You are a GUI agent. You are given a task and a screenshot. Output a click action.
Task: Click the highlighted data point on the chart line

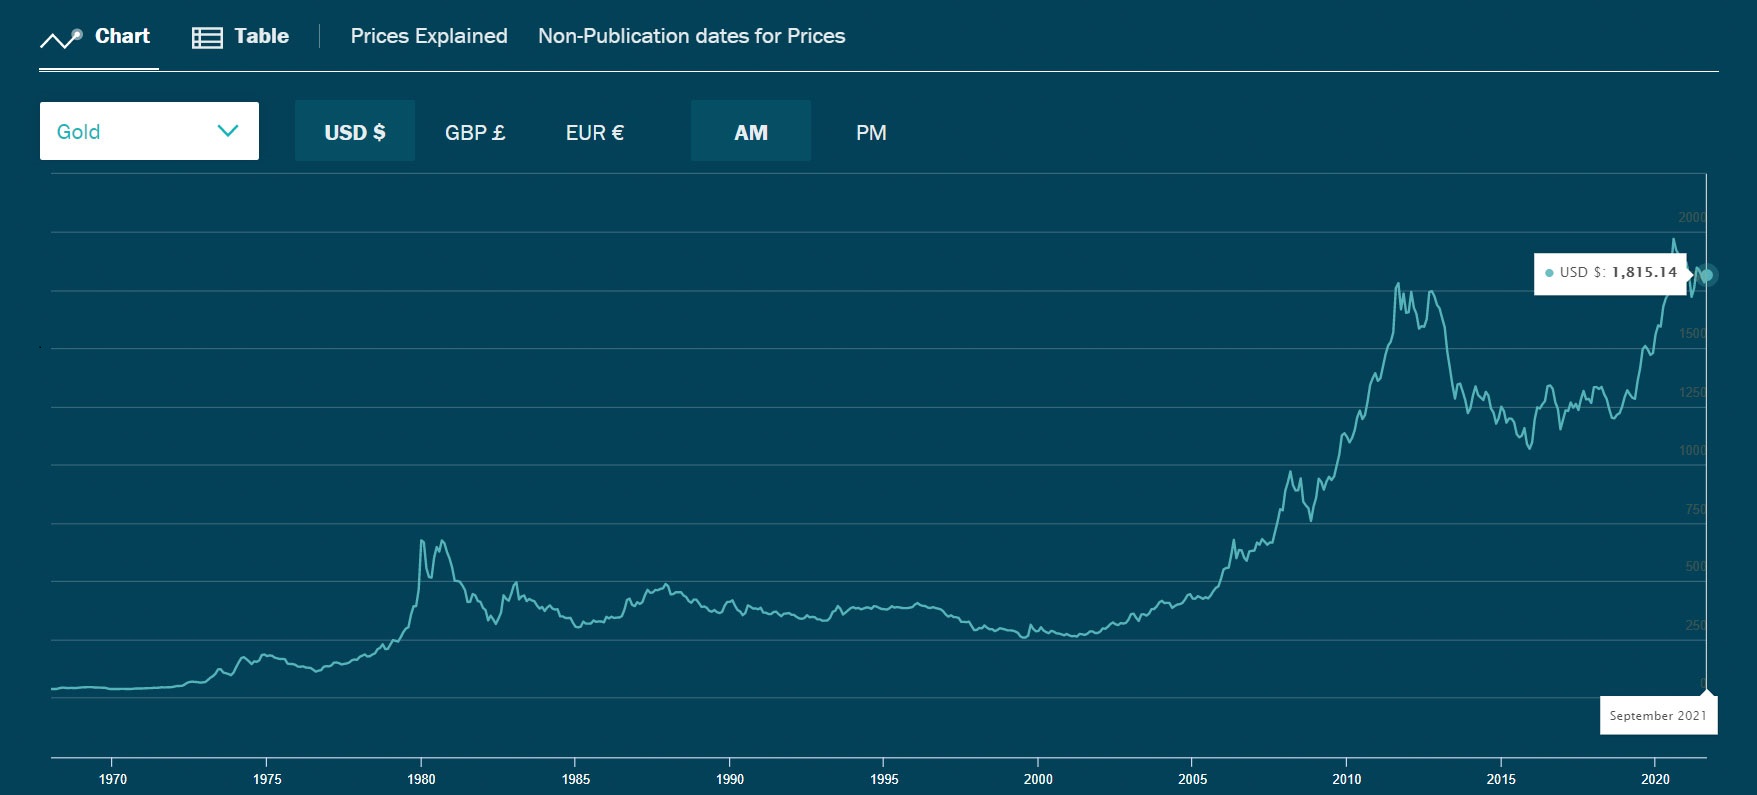click(x=1707, y=274)
